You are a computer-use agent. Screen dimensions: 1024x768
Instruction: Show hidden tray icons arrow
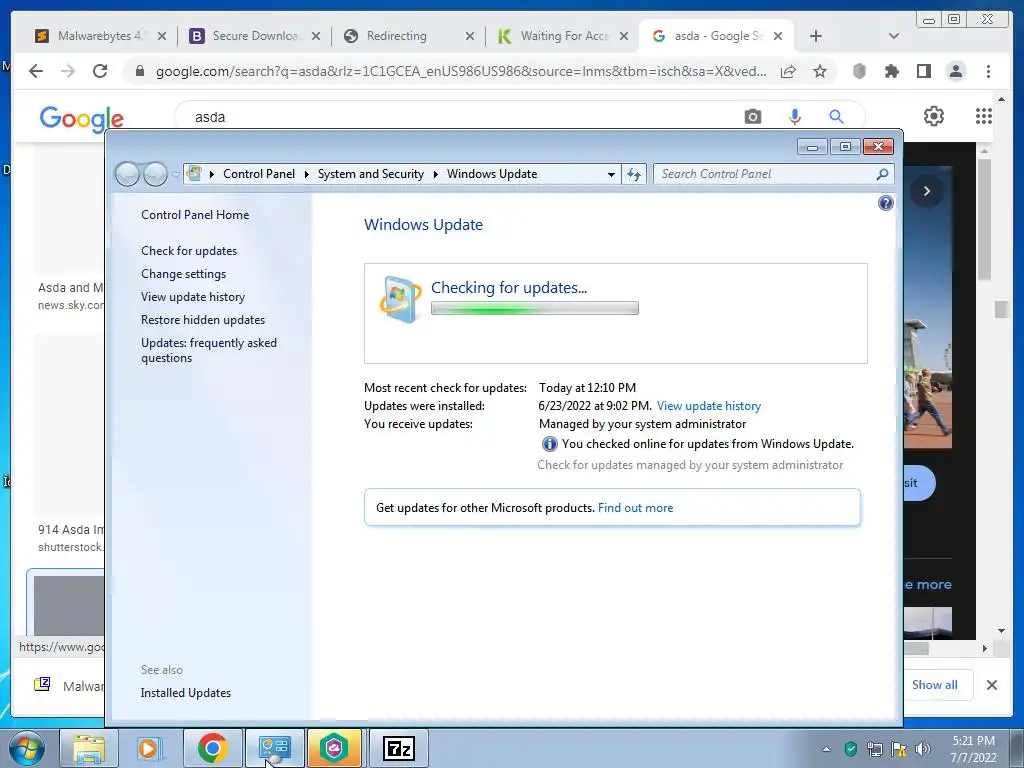827,749
